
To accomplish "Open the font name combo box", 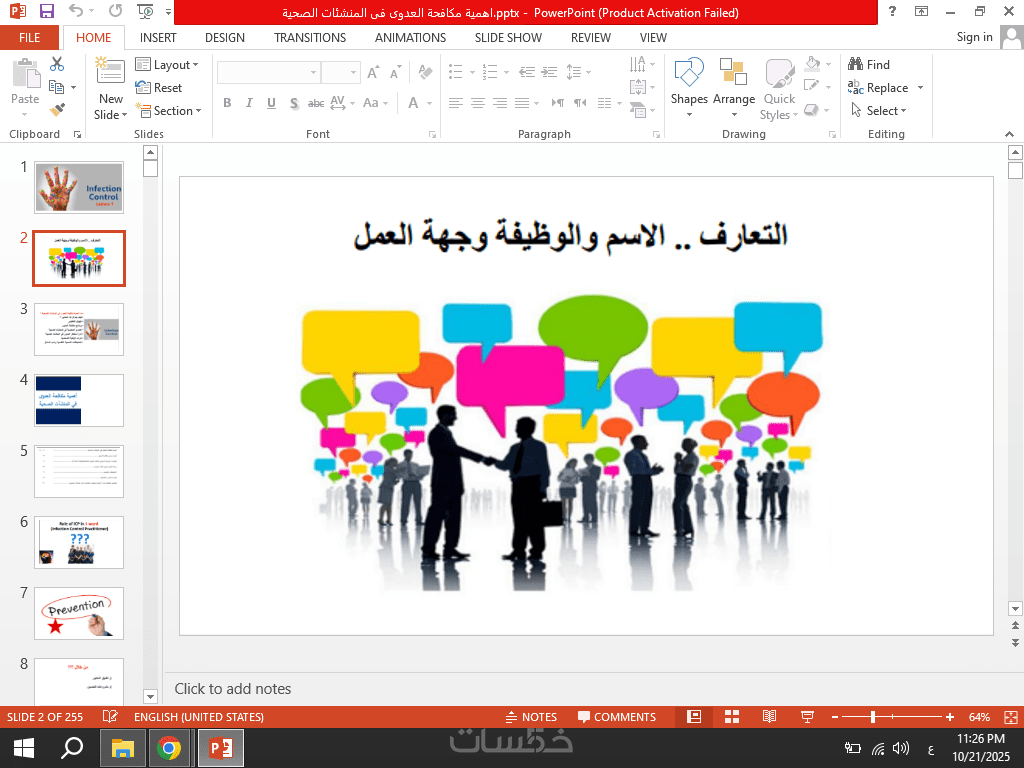I will [x=268, y=72].
